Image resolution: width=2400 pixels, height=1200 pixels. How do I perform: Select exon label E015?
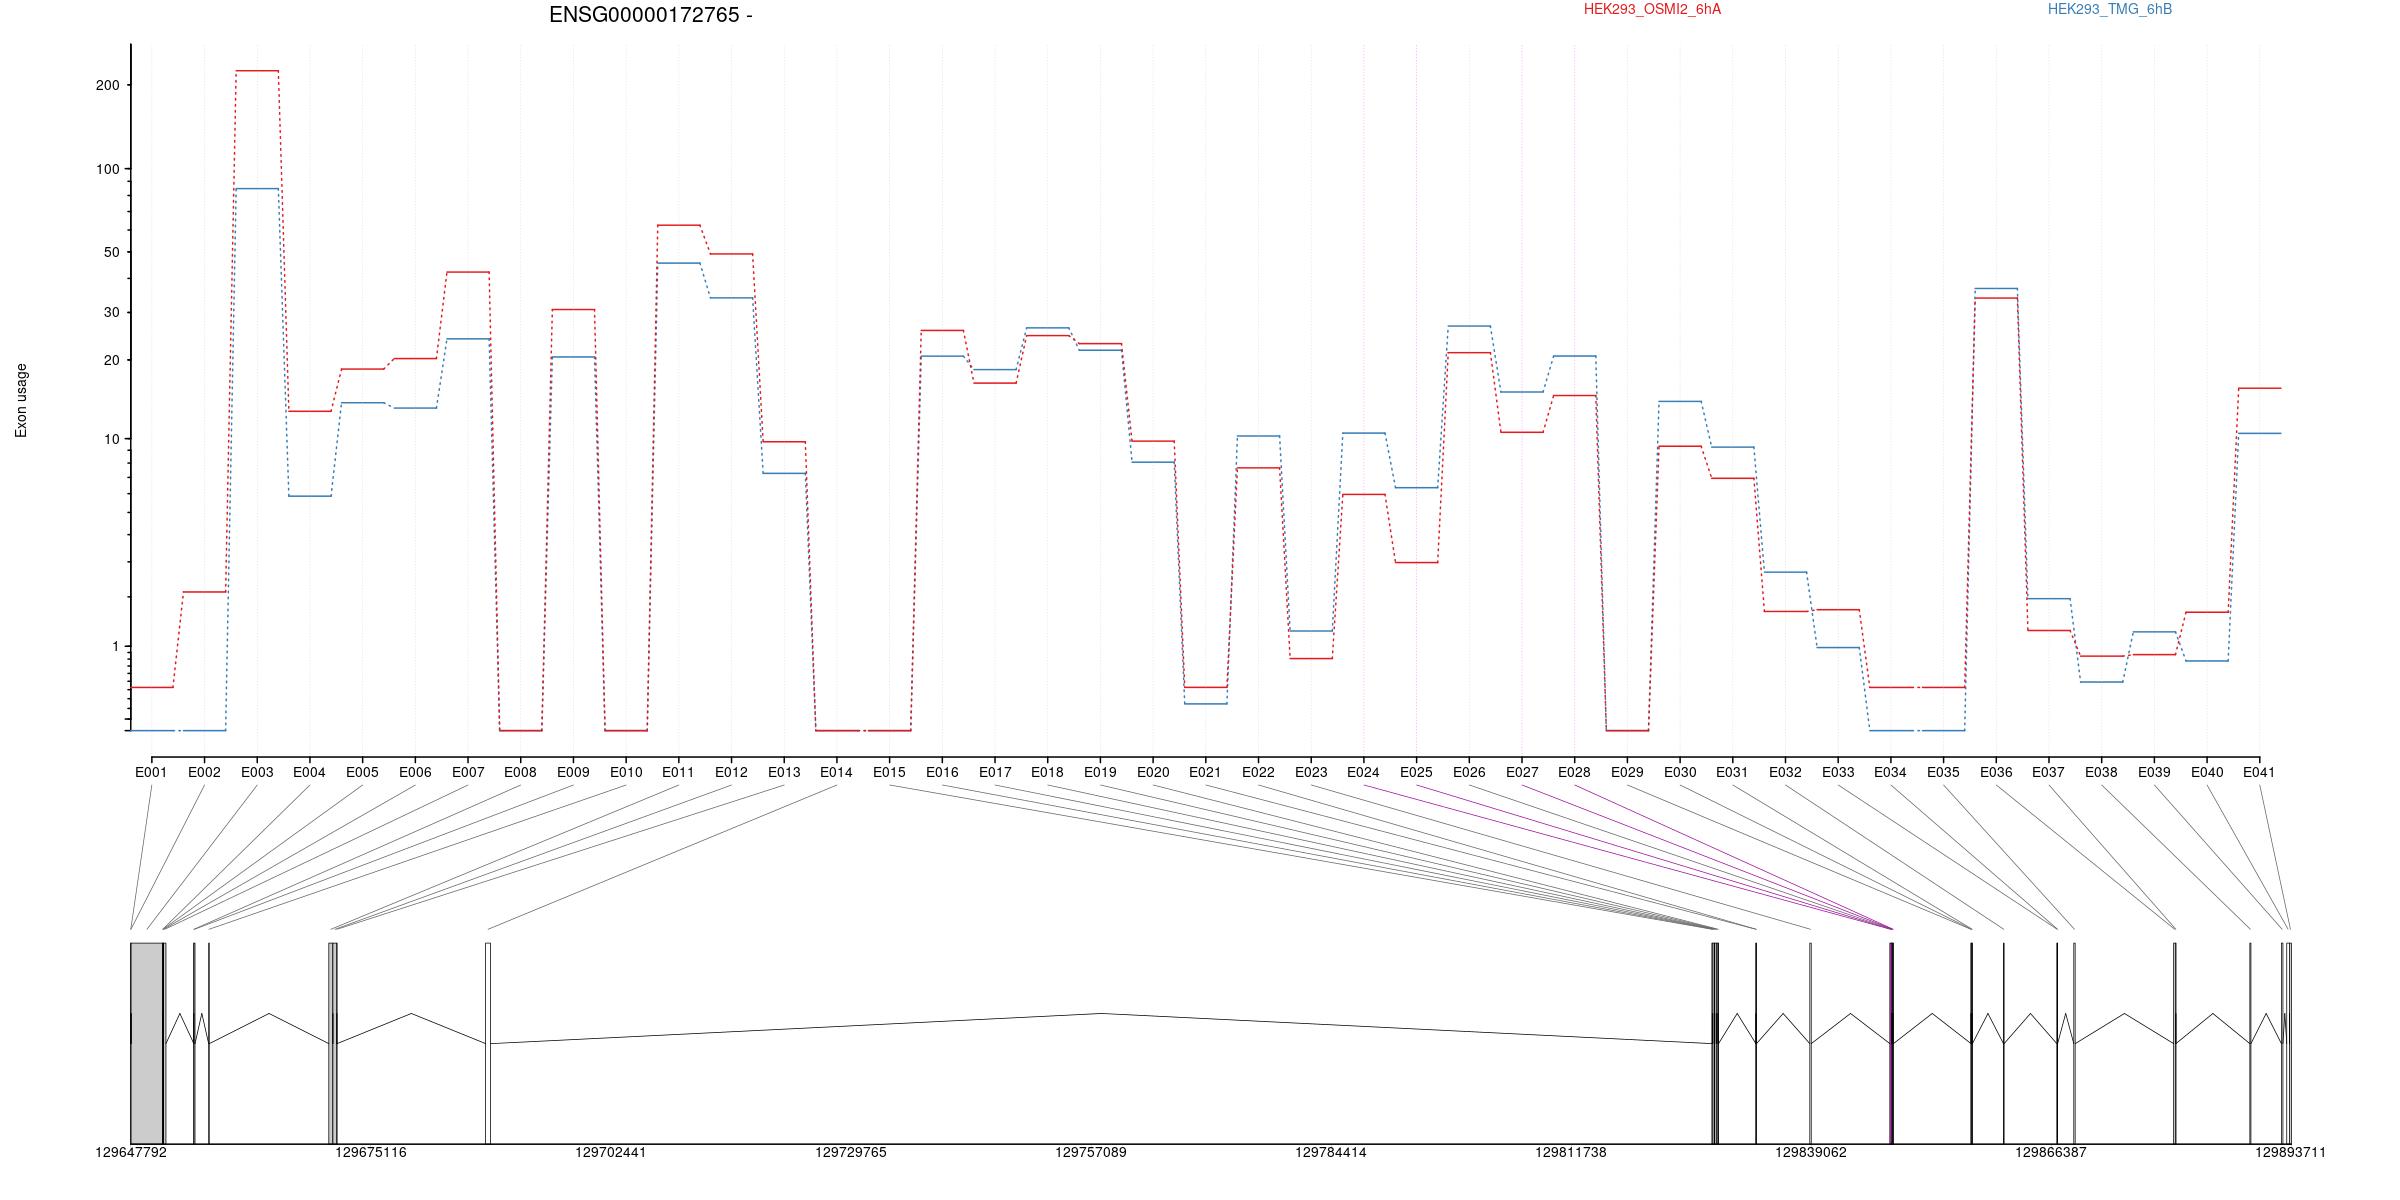pos(889,772)
